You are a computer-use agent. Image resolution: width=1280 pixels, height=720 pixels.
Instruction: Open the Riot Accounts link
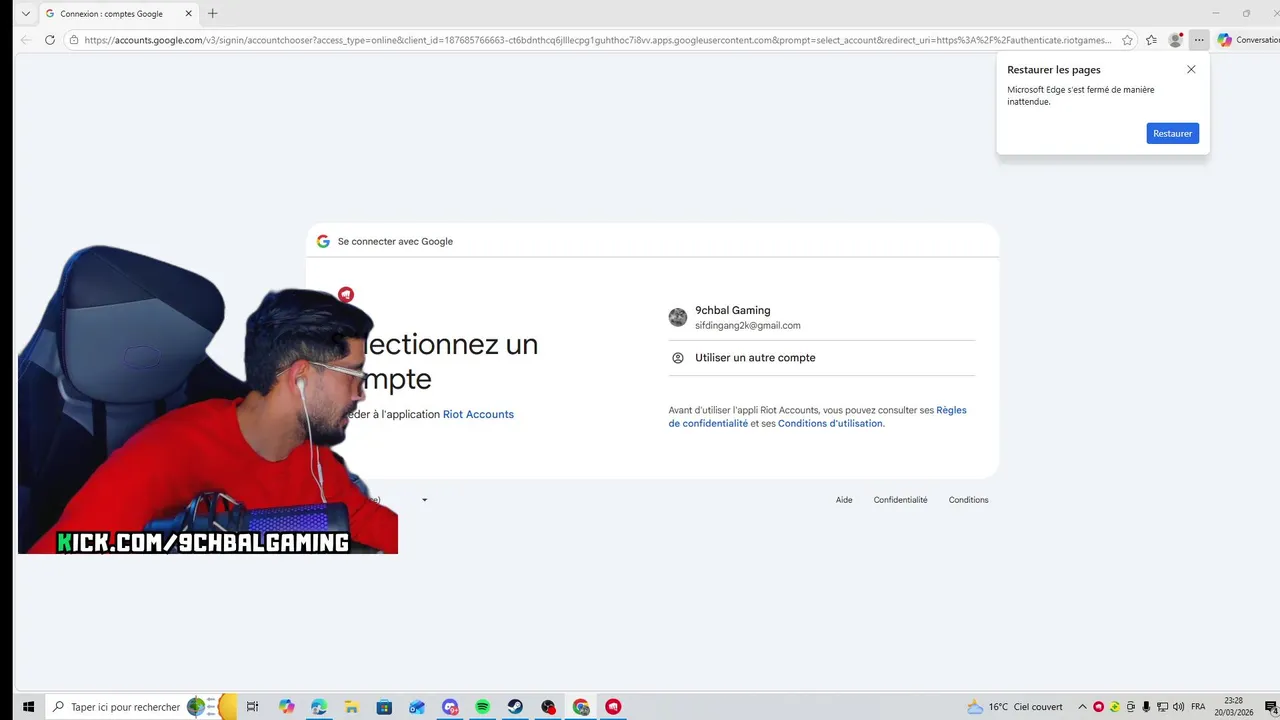pos(478,414)
